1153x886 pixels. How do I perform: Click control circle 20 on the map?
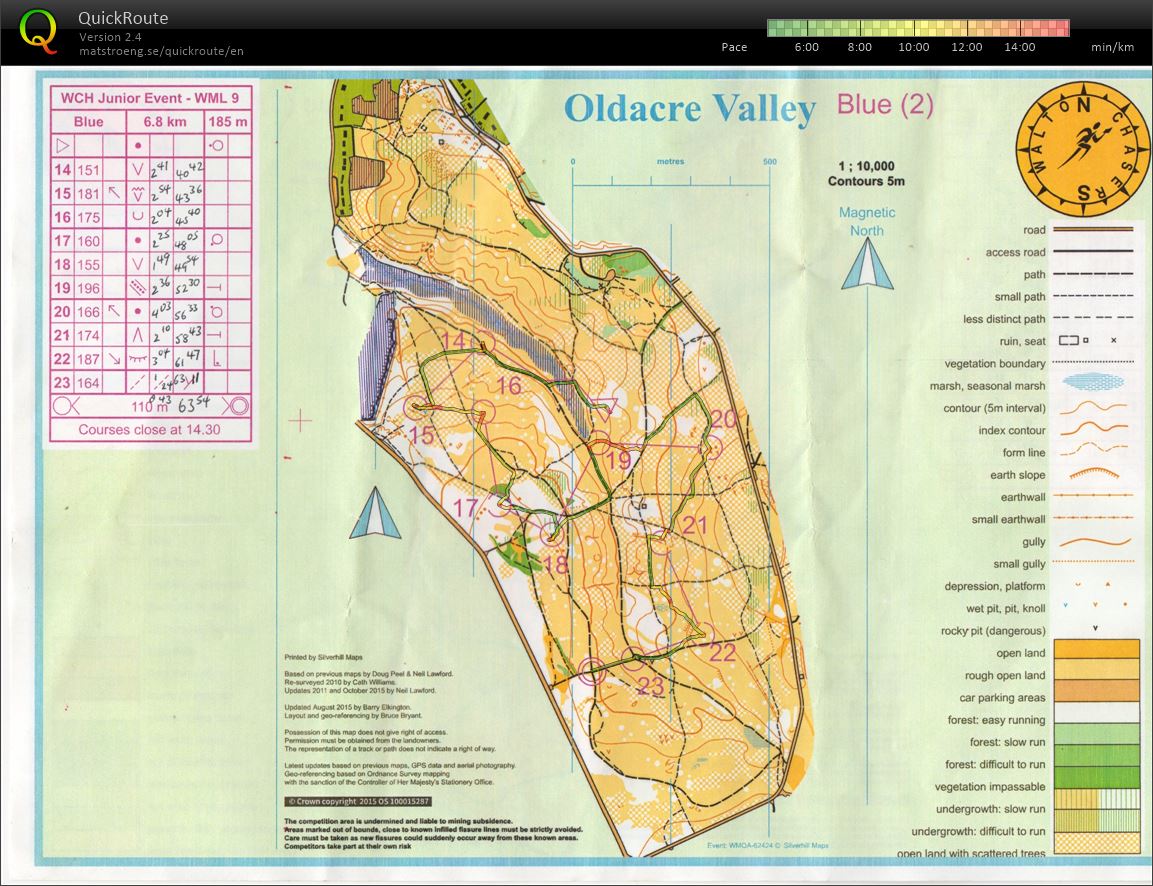point(710,447)
